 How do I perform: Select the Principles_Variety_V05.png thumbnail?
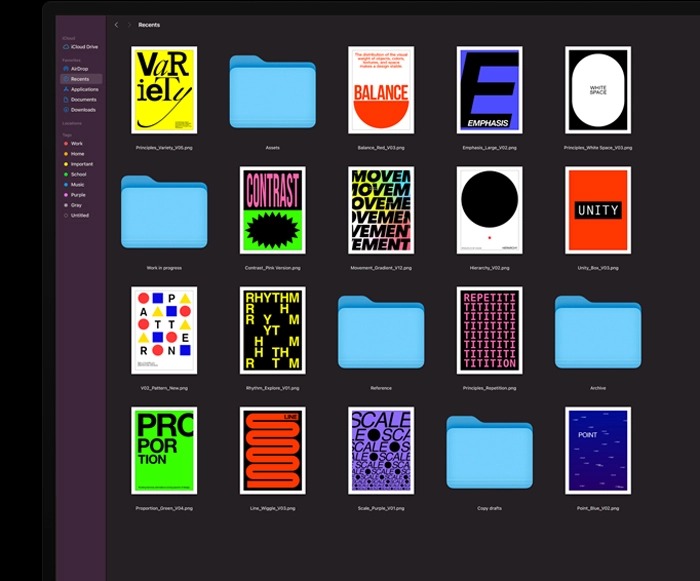tap(164, 90)
